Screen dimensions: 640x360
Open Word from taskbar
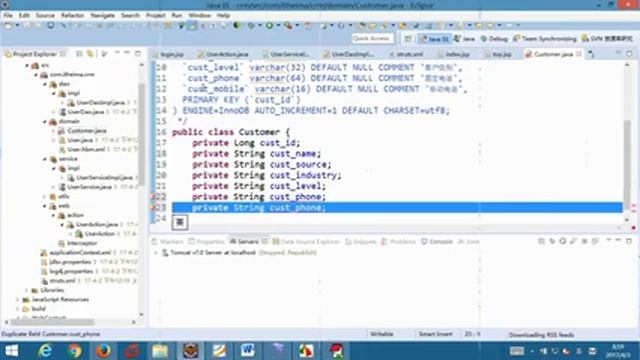pos(247,351)
